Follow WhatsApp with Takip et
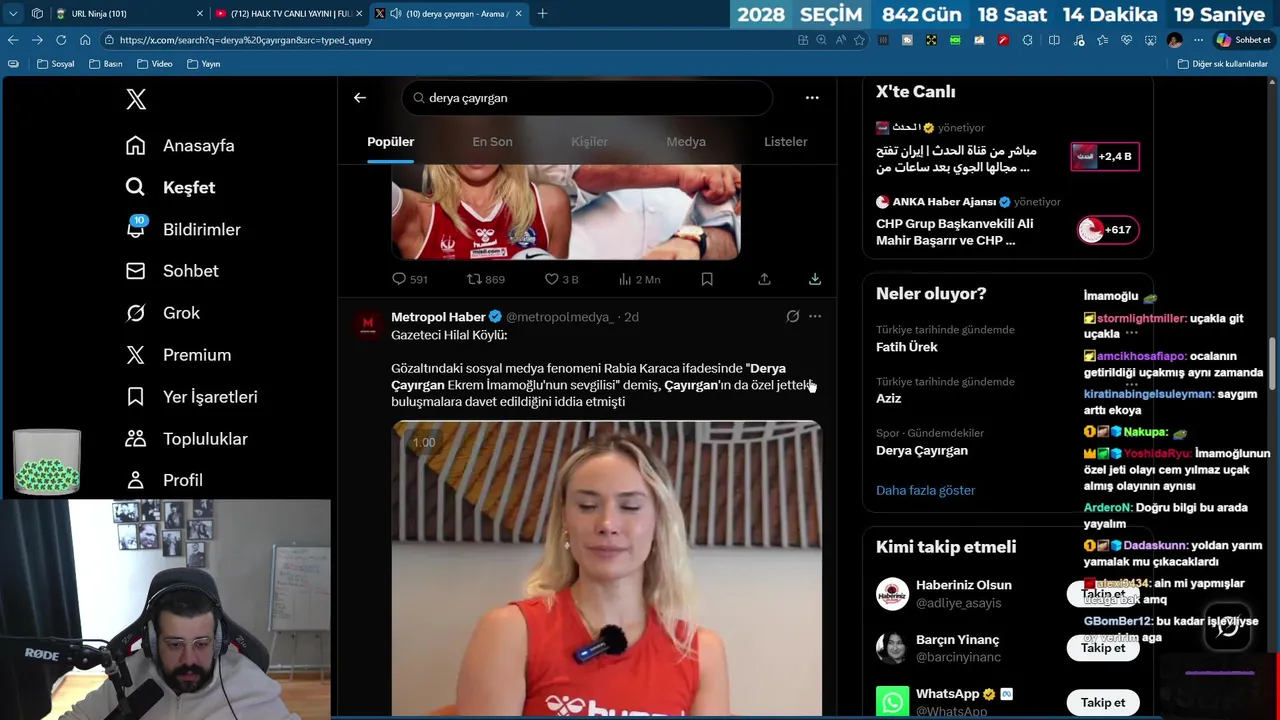The width and height of the screenshot is (1280, 720). (1103, 702)
